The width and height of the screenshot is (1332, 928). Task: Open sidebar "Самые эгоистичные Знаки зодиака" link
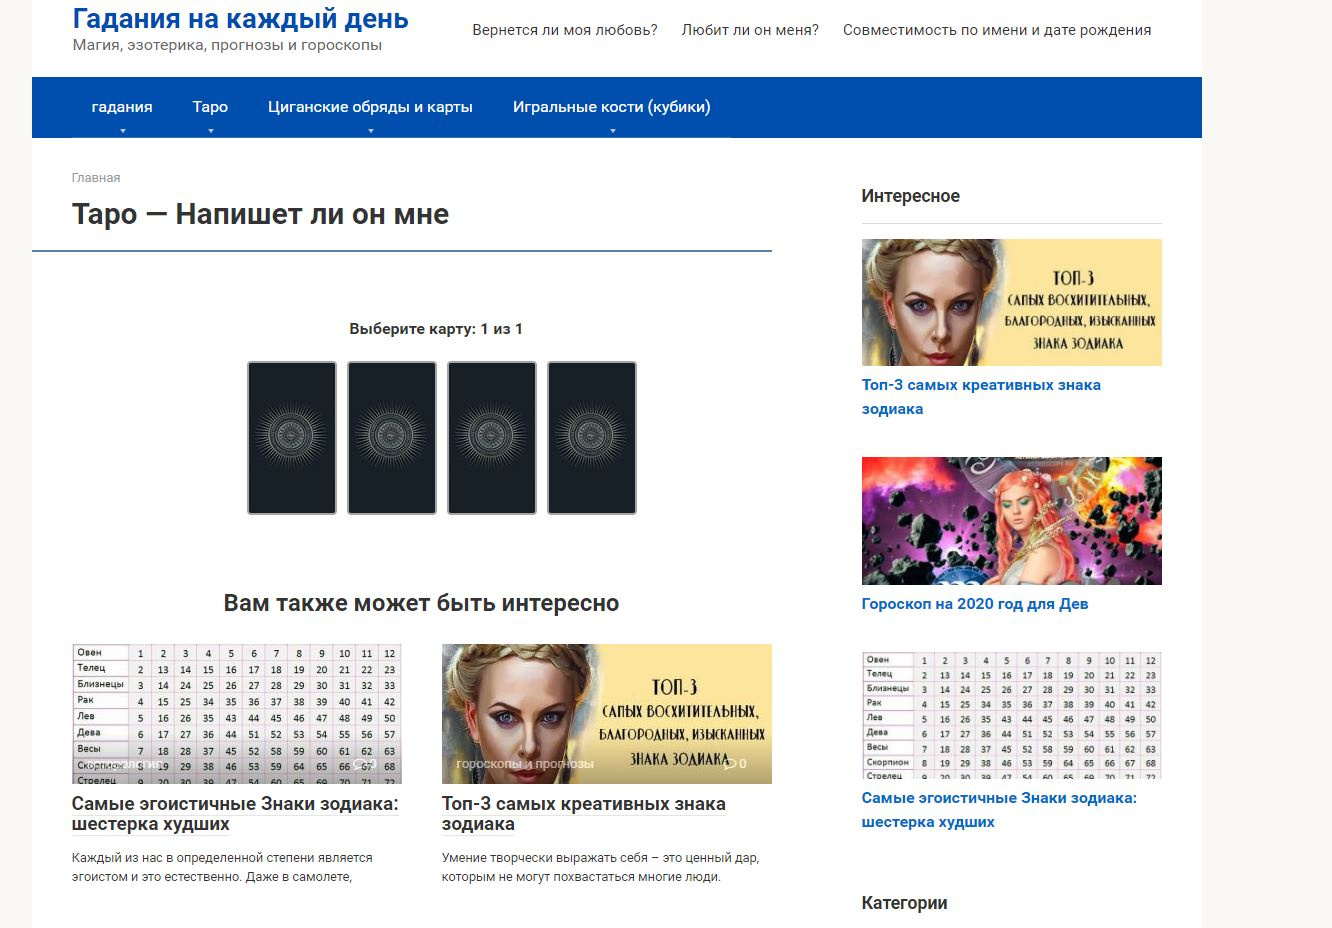click(999, 810)
